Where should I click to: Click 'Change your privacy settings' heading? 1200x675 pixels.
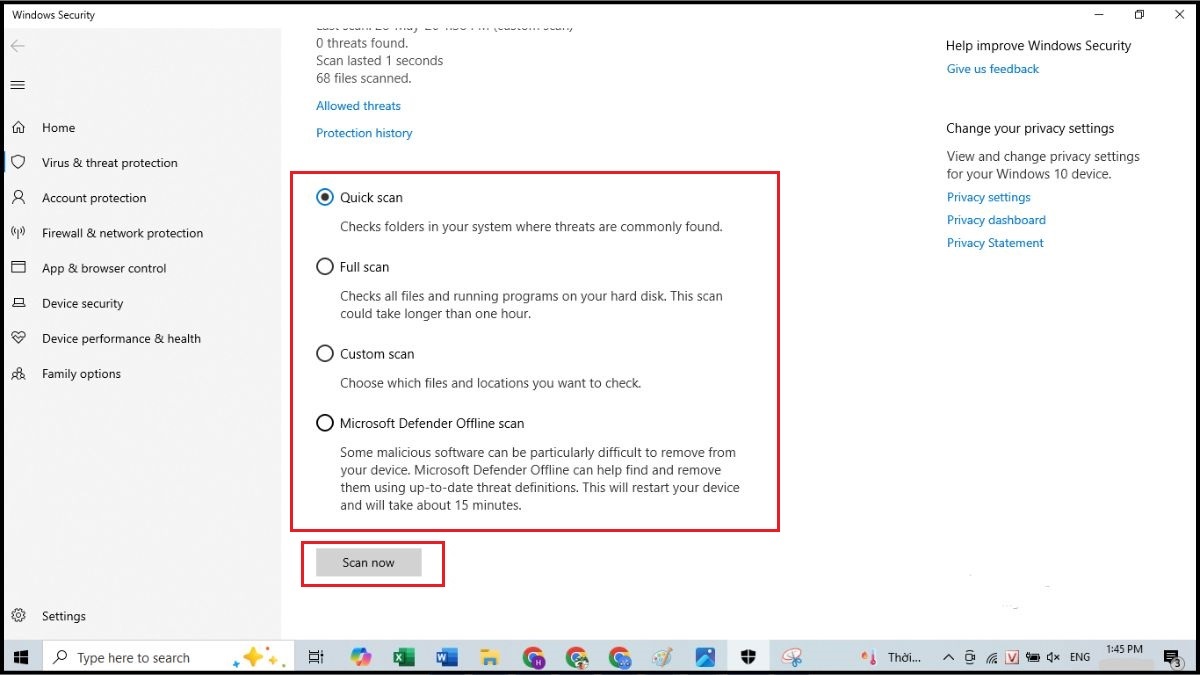click(x=1030, y=128)
